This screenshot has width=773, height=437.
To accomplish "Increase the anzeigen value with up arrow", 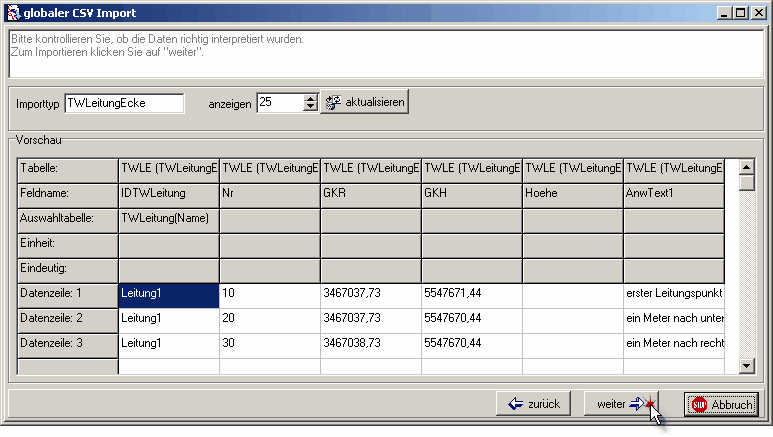I will coord(310,98).
